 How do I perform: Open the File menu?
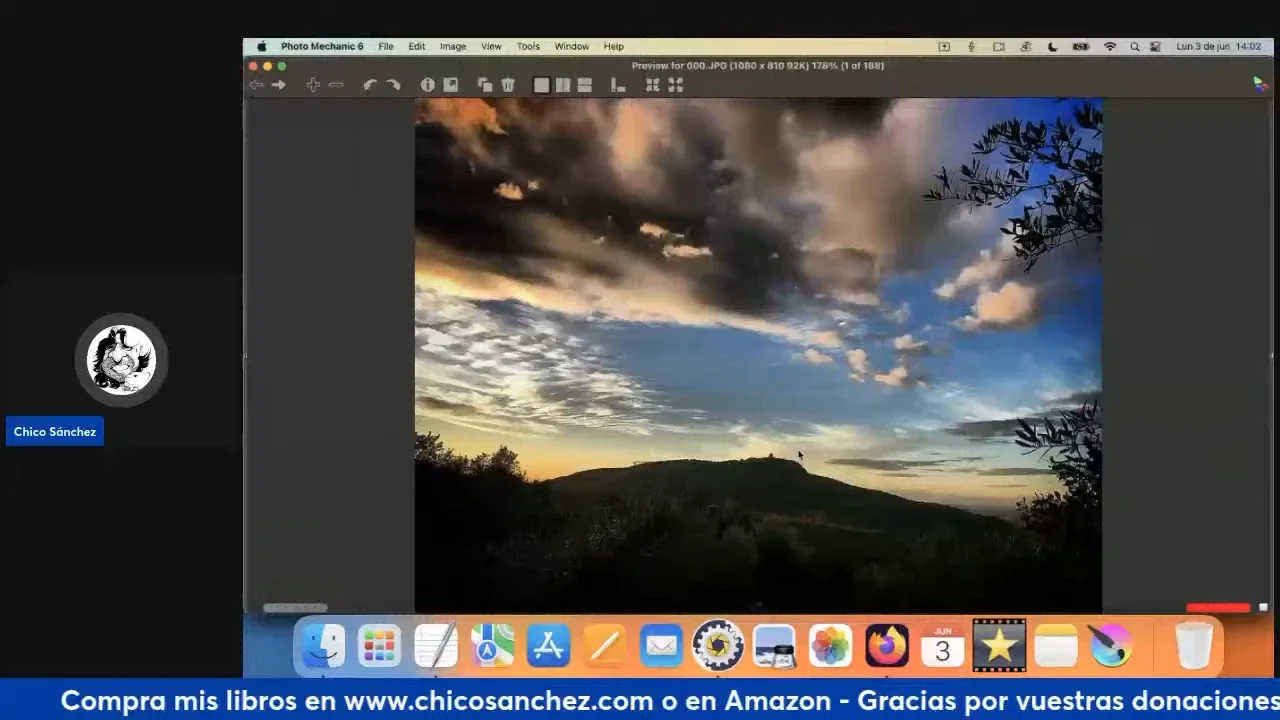386,46
